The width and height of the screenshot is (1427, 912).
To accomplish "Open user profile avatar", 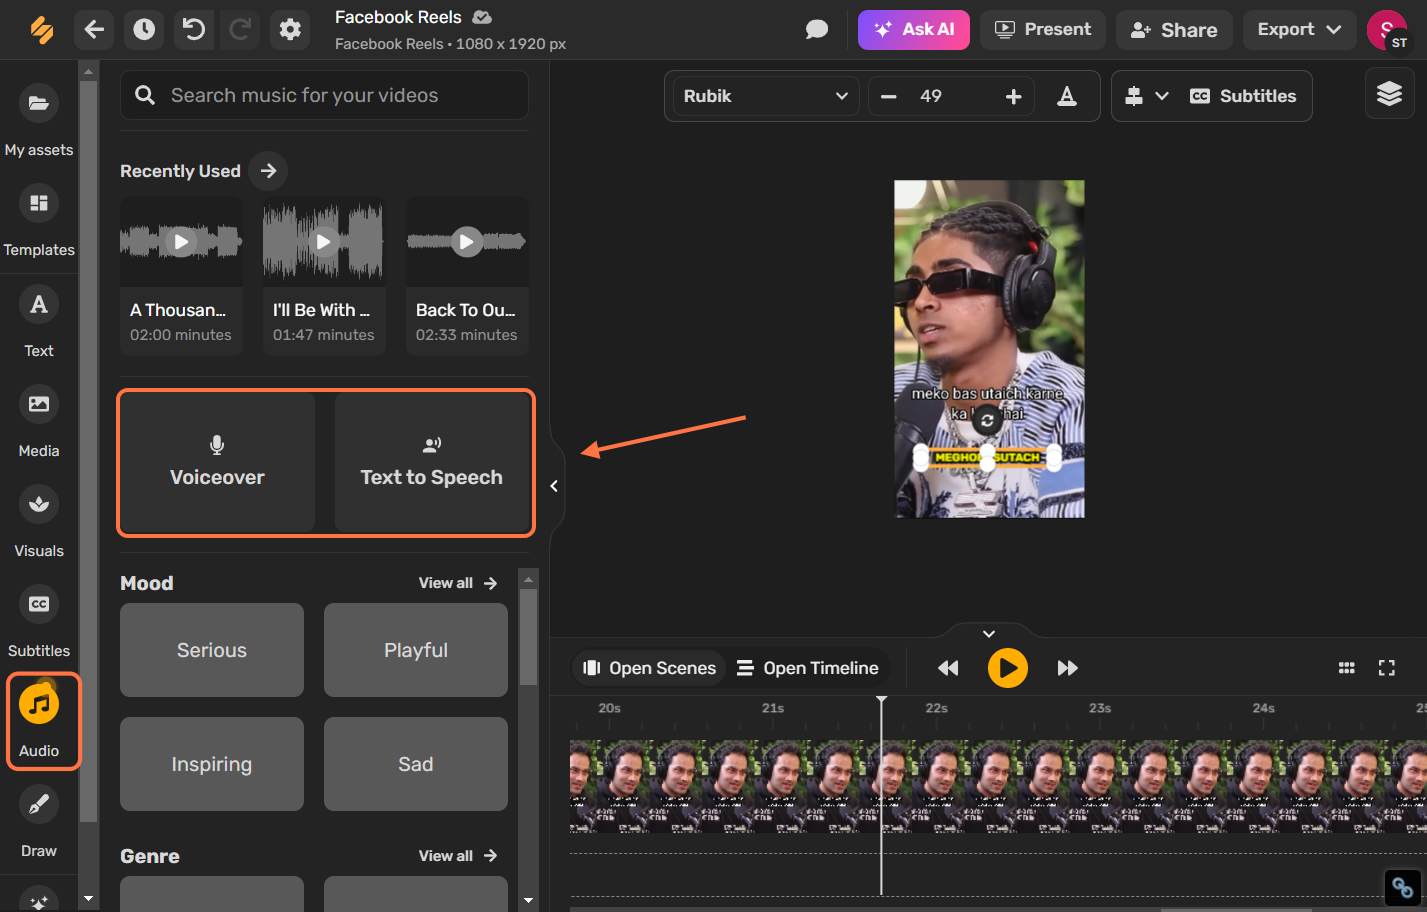I will 1387,30.
